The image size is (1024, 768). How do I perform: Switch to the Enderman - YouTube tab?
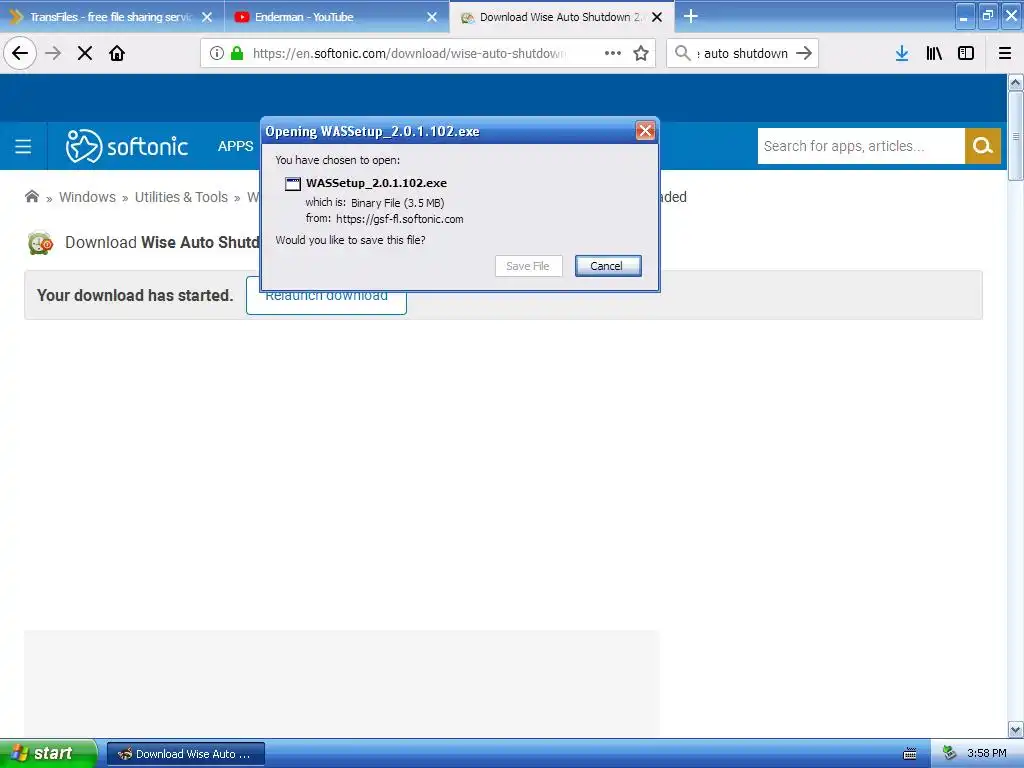click(337, 17)
